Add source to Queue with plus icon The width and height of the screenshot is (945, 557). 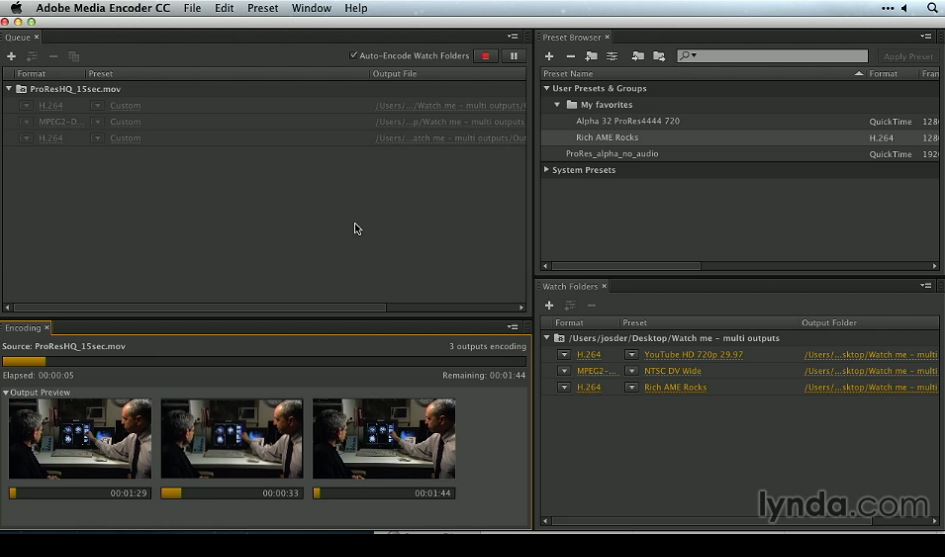[x=11, y=56]
